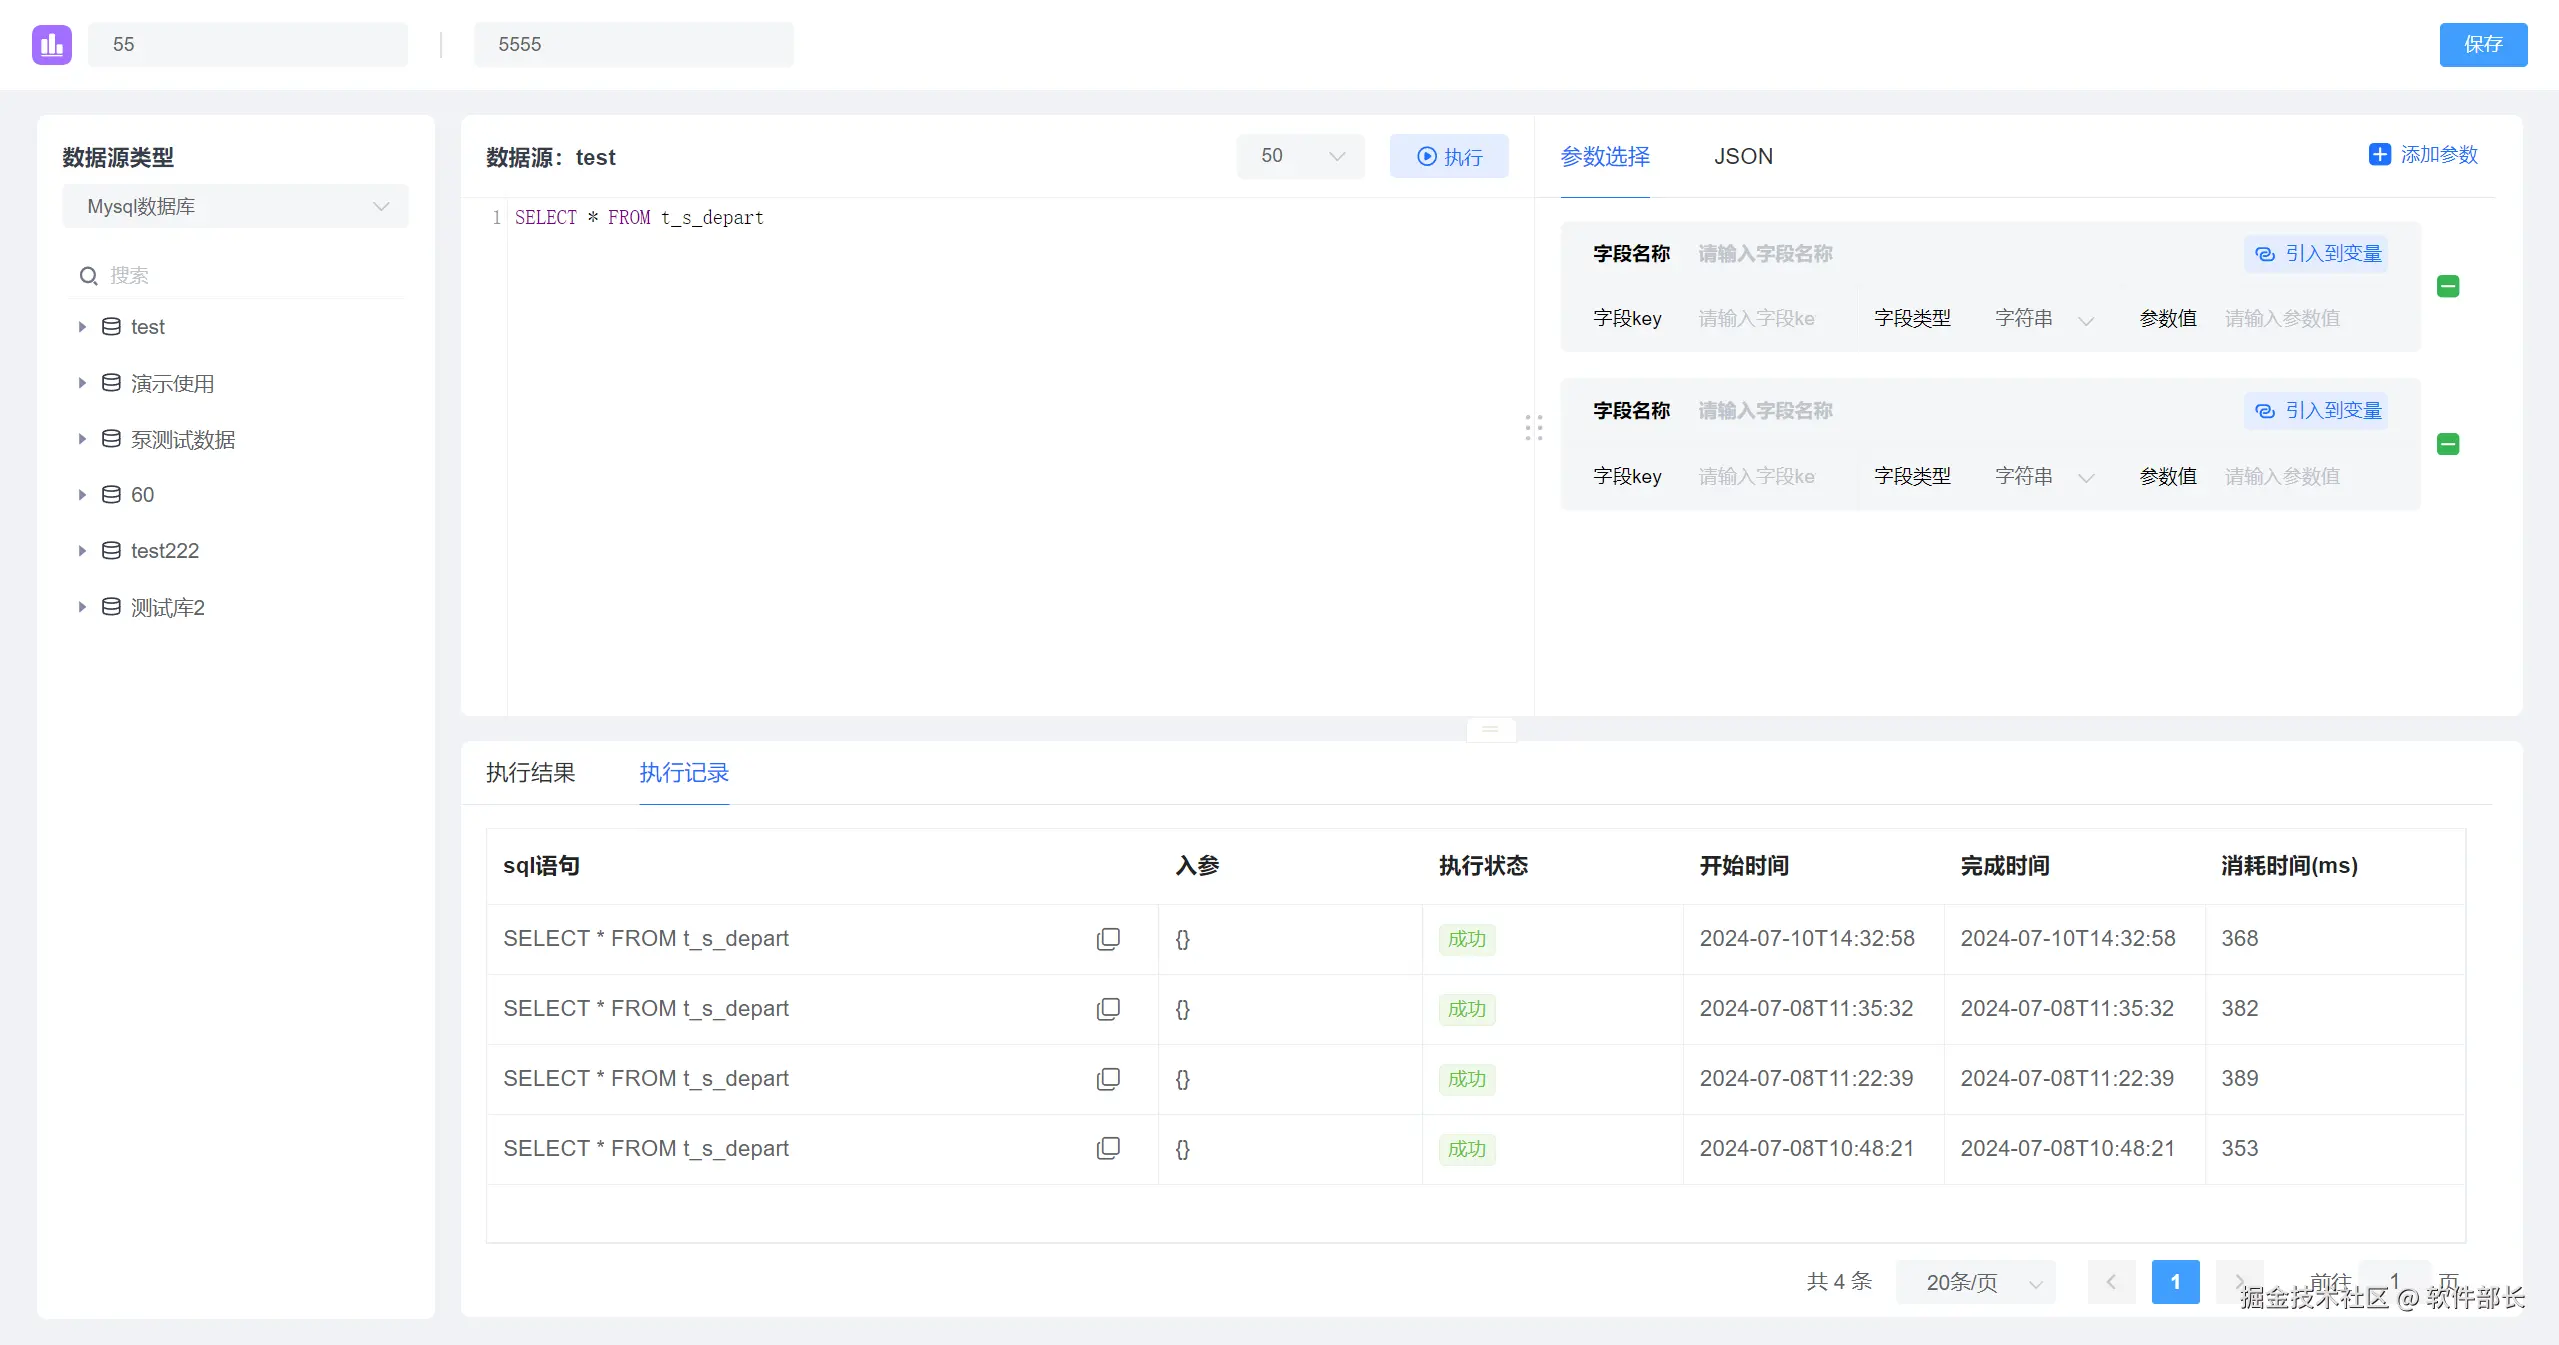This screenshot has height=1345, width=2559.
Task: Open the 20条/页 page size dropdown
Action: (1975, 1282)
